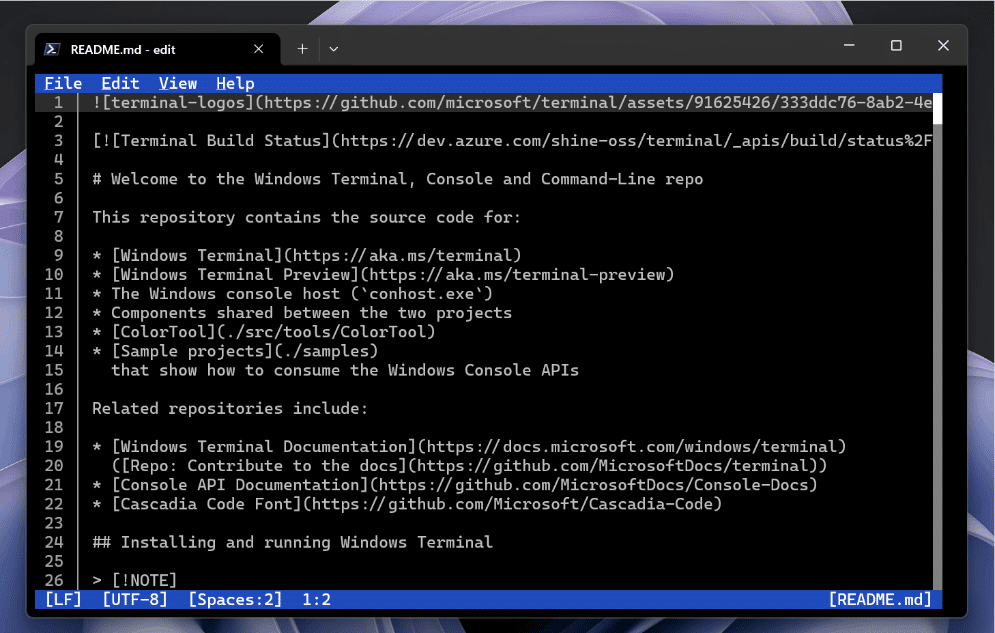Open the Edit menu
Image resolution: width=995 pixels, height=633 pixels.
pos(120,83)
